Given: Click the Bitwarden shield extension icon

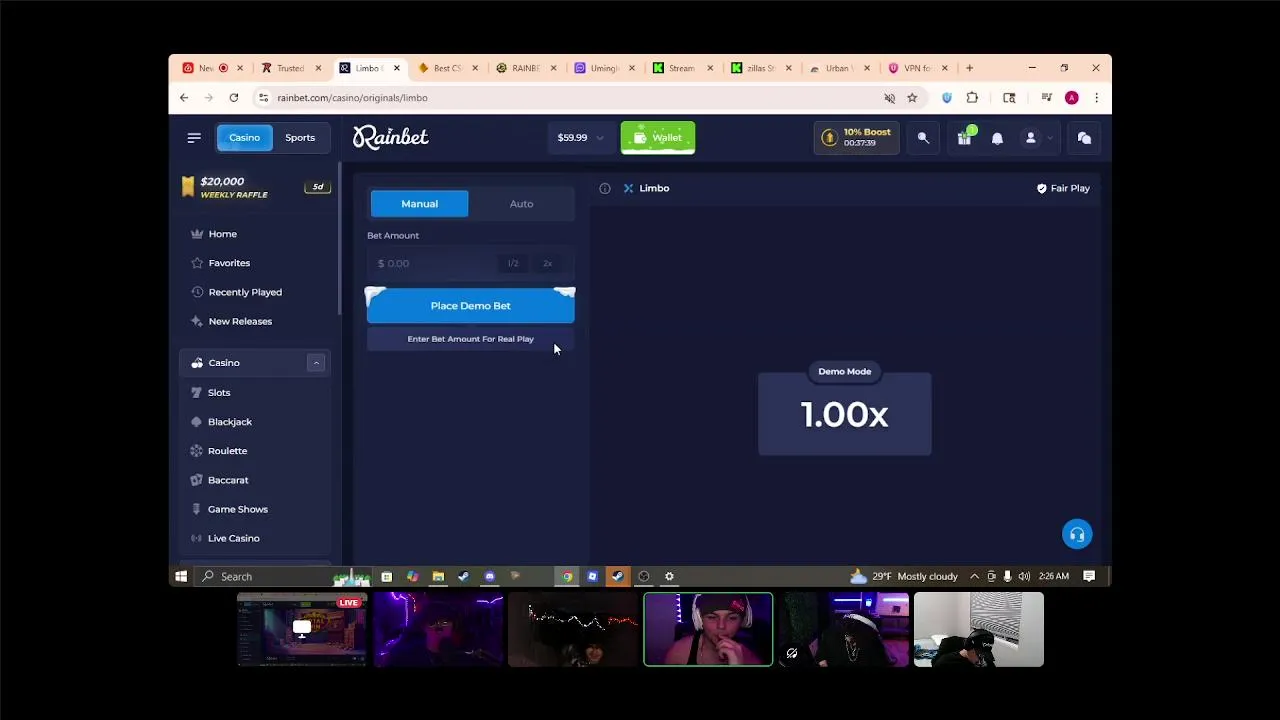Looking at the screenshot, I should coord(946,98).
